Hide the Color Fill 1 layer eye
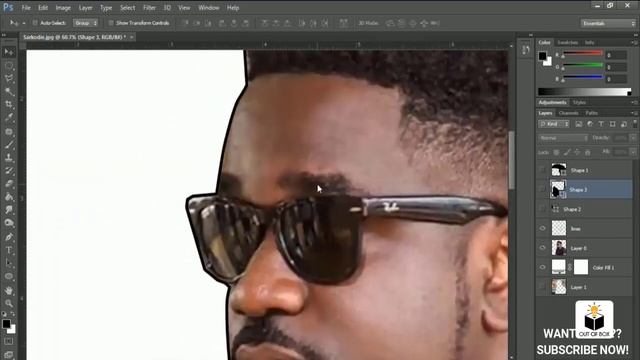 pos(542,267)
